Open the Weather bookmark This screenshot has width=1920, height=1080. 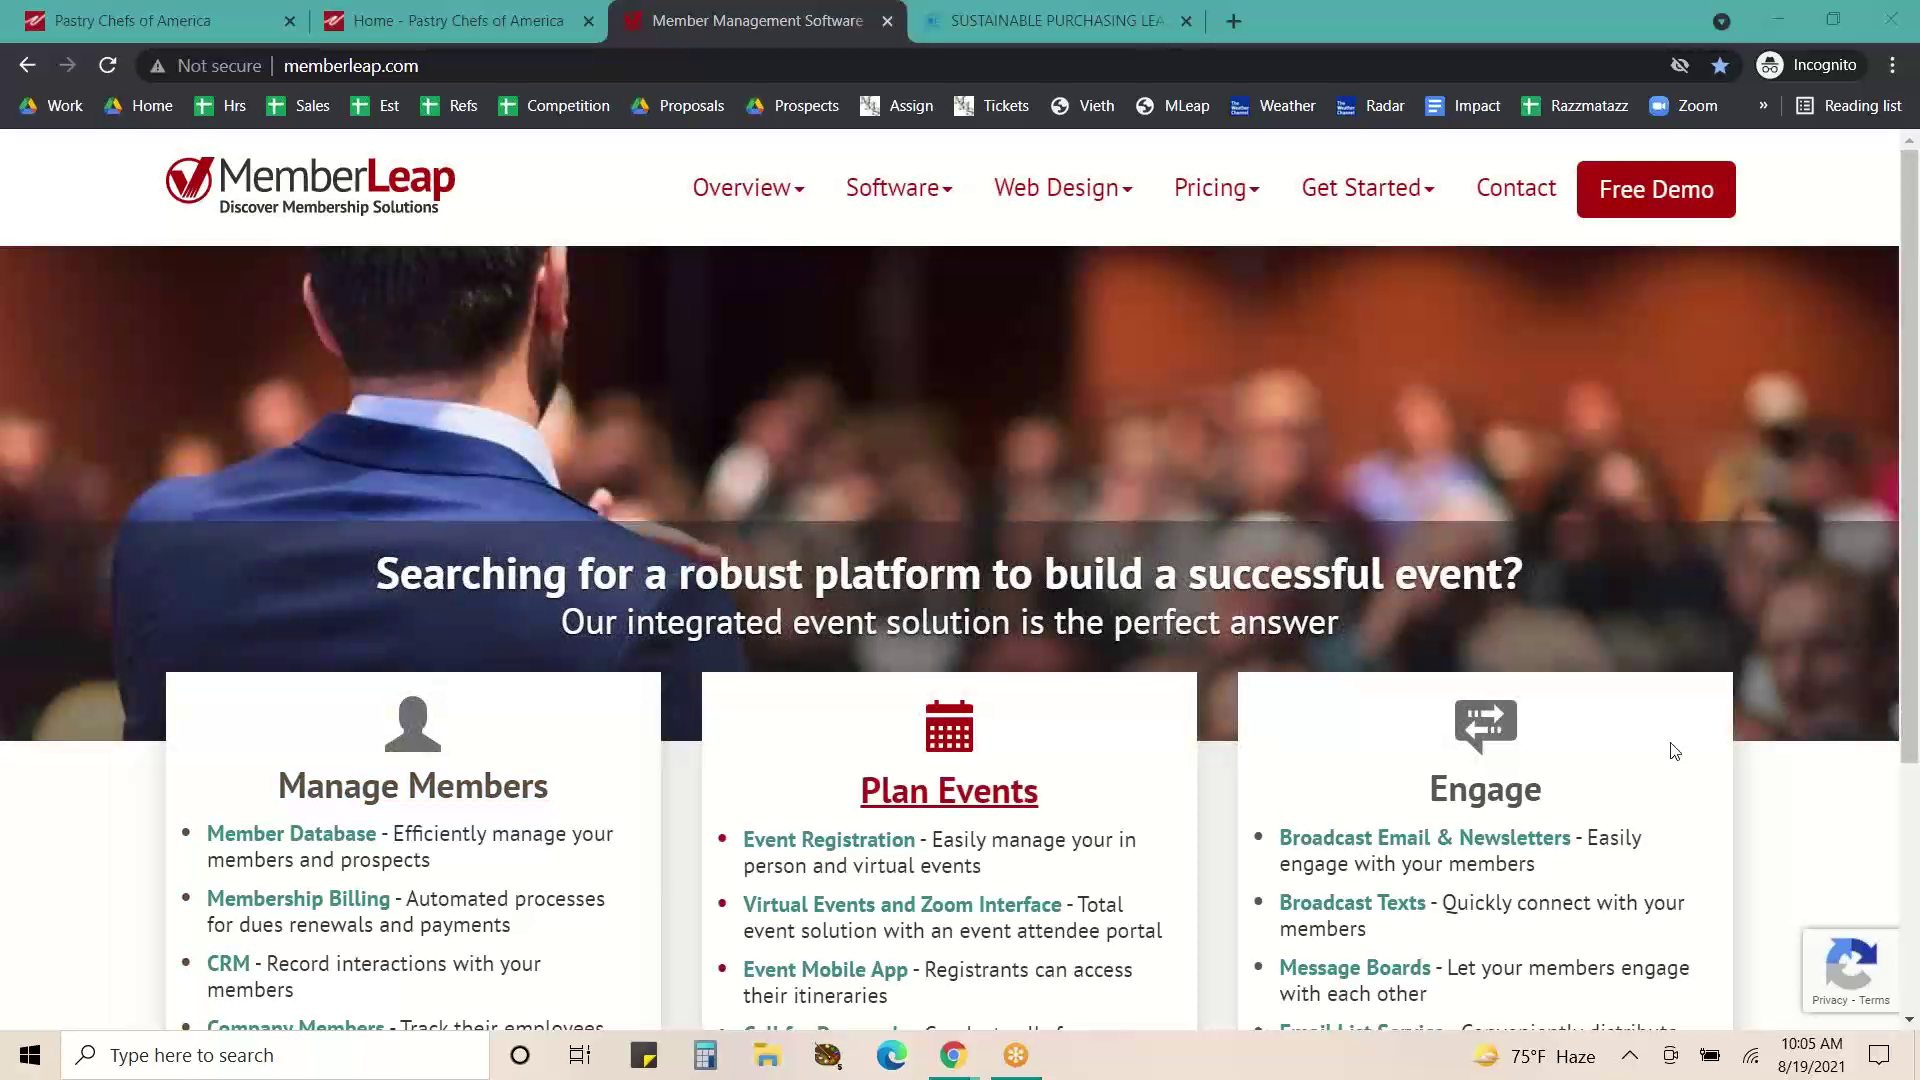[1273, 106]
